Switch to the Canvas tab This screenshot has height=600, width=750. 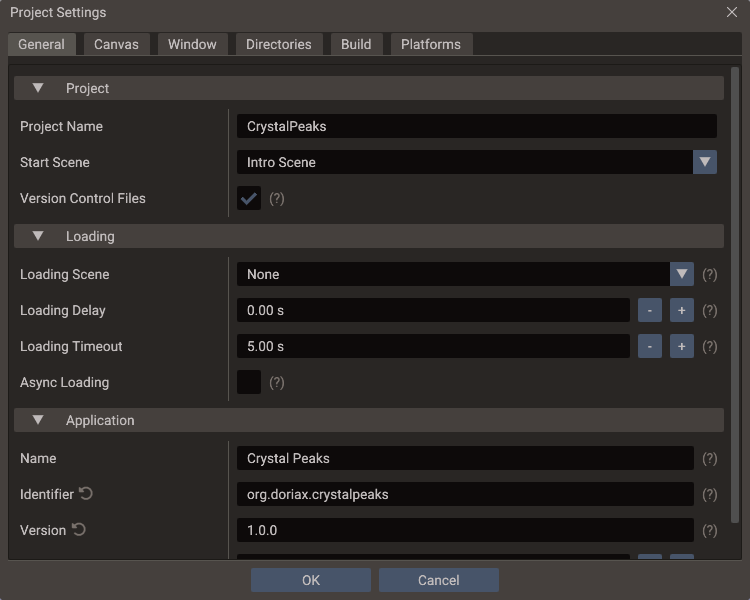(x=117, y=44)
